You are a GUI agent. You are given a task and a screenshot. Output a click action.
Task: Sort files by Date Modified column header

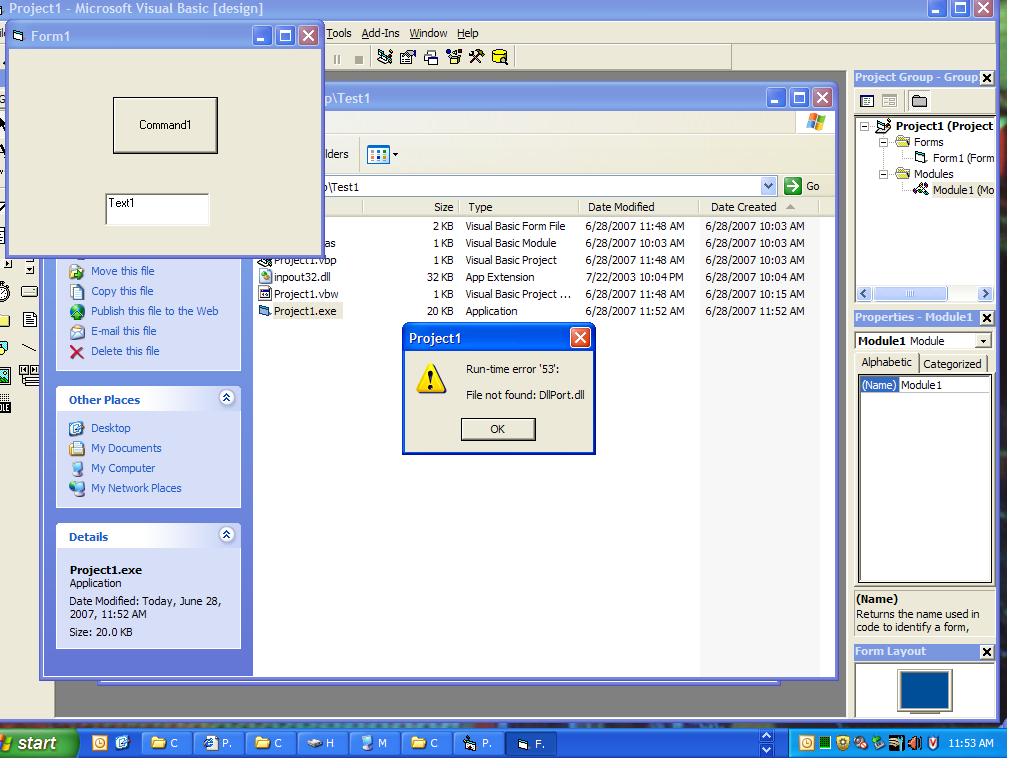tap(639, 207)
